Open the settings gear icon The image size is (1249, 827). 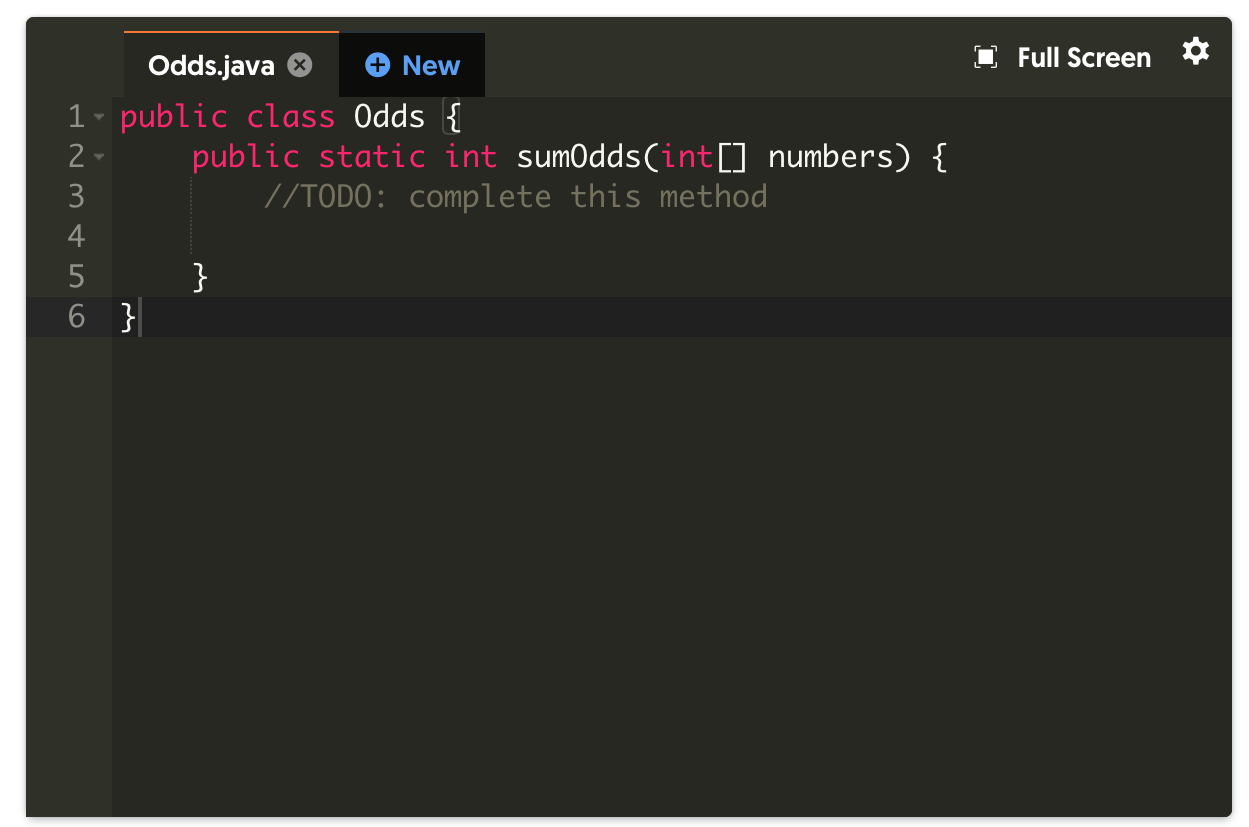[x=1196, y=52]
